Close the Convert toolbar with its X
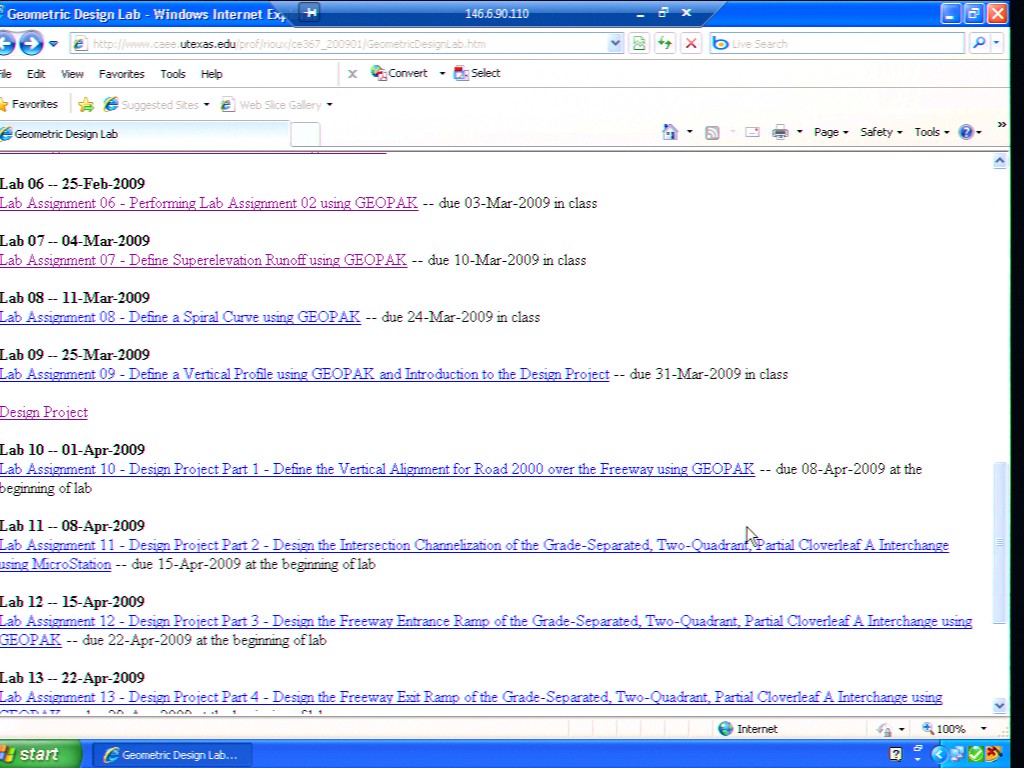Image resolution: width=1024 pixels, height=768 pixels. 352,74
